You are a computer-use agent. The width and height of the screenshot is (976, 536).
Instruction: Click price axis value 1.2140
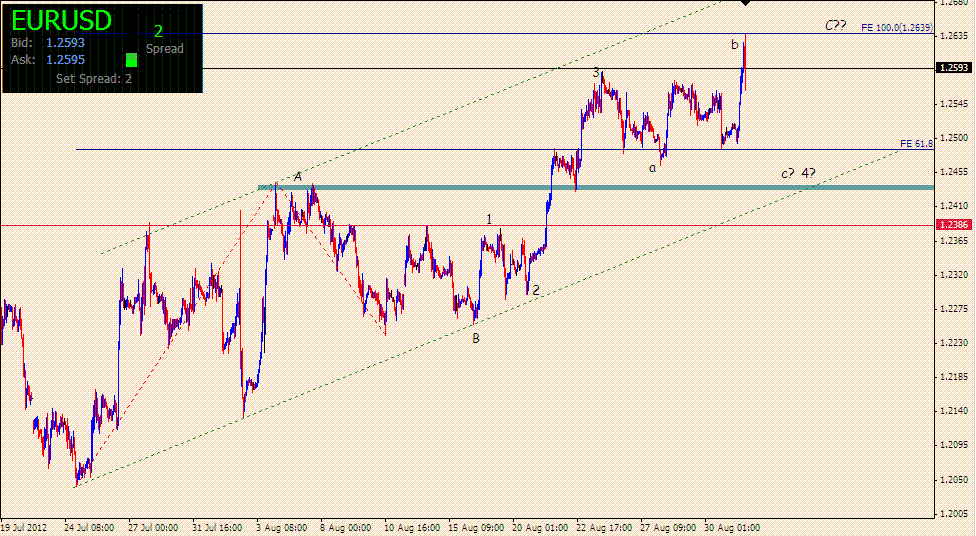click(954, 411)
